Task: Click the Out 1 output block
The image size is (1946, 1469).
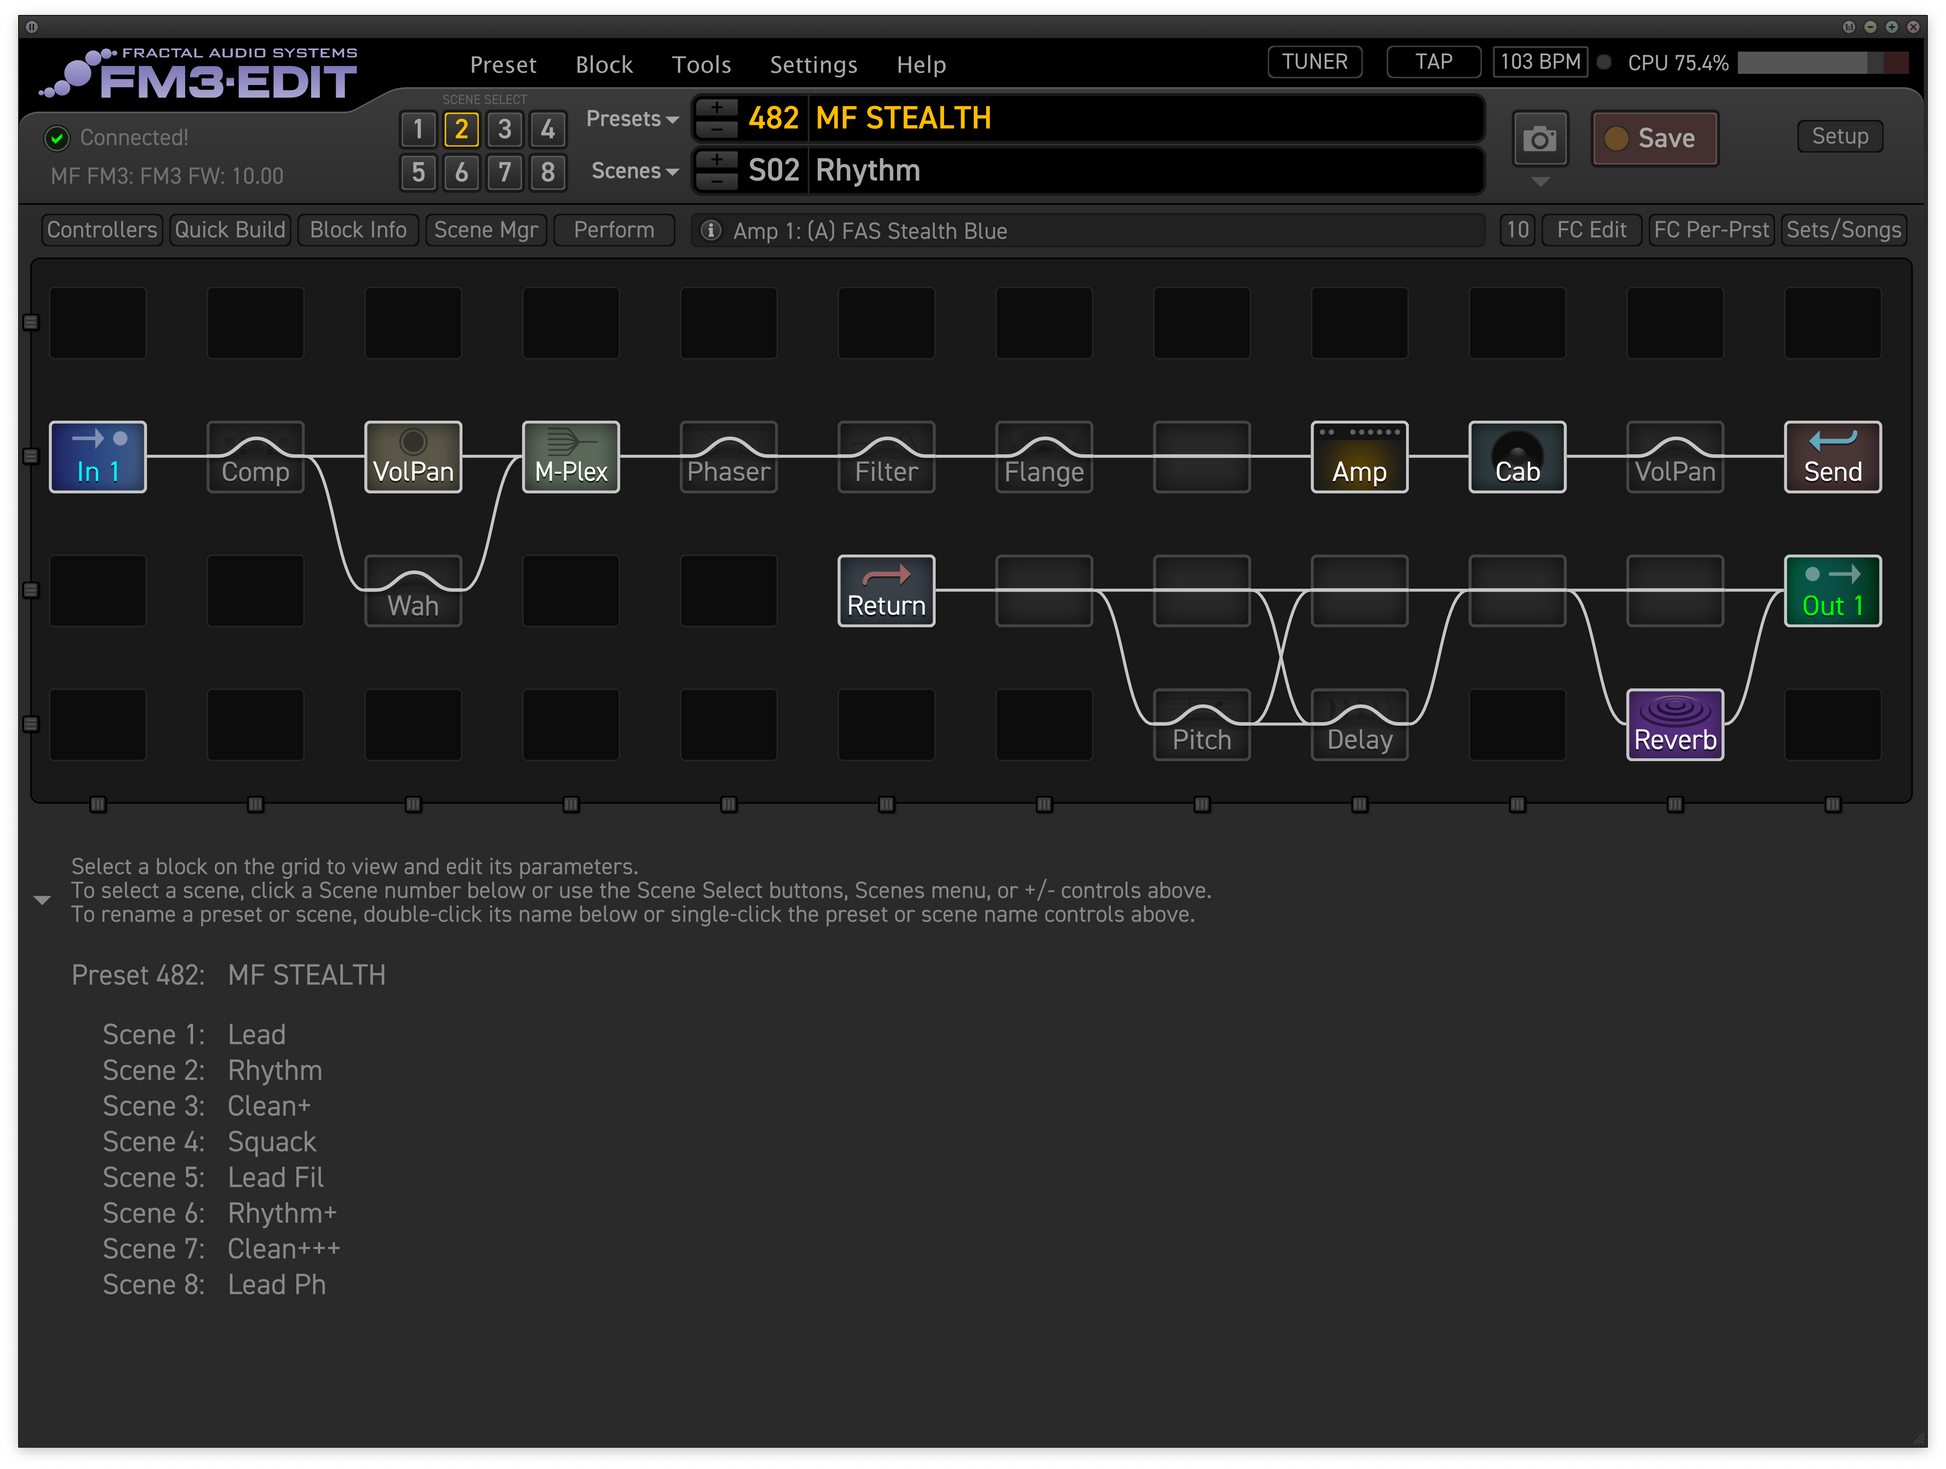Action: pos(1832,591)
